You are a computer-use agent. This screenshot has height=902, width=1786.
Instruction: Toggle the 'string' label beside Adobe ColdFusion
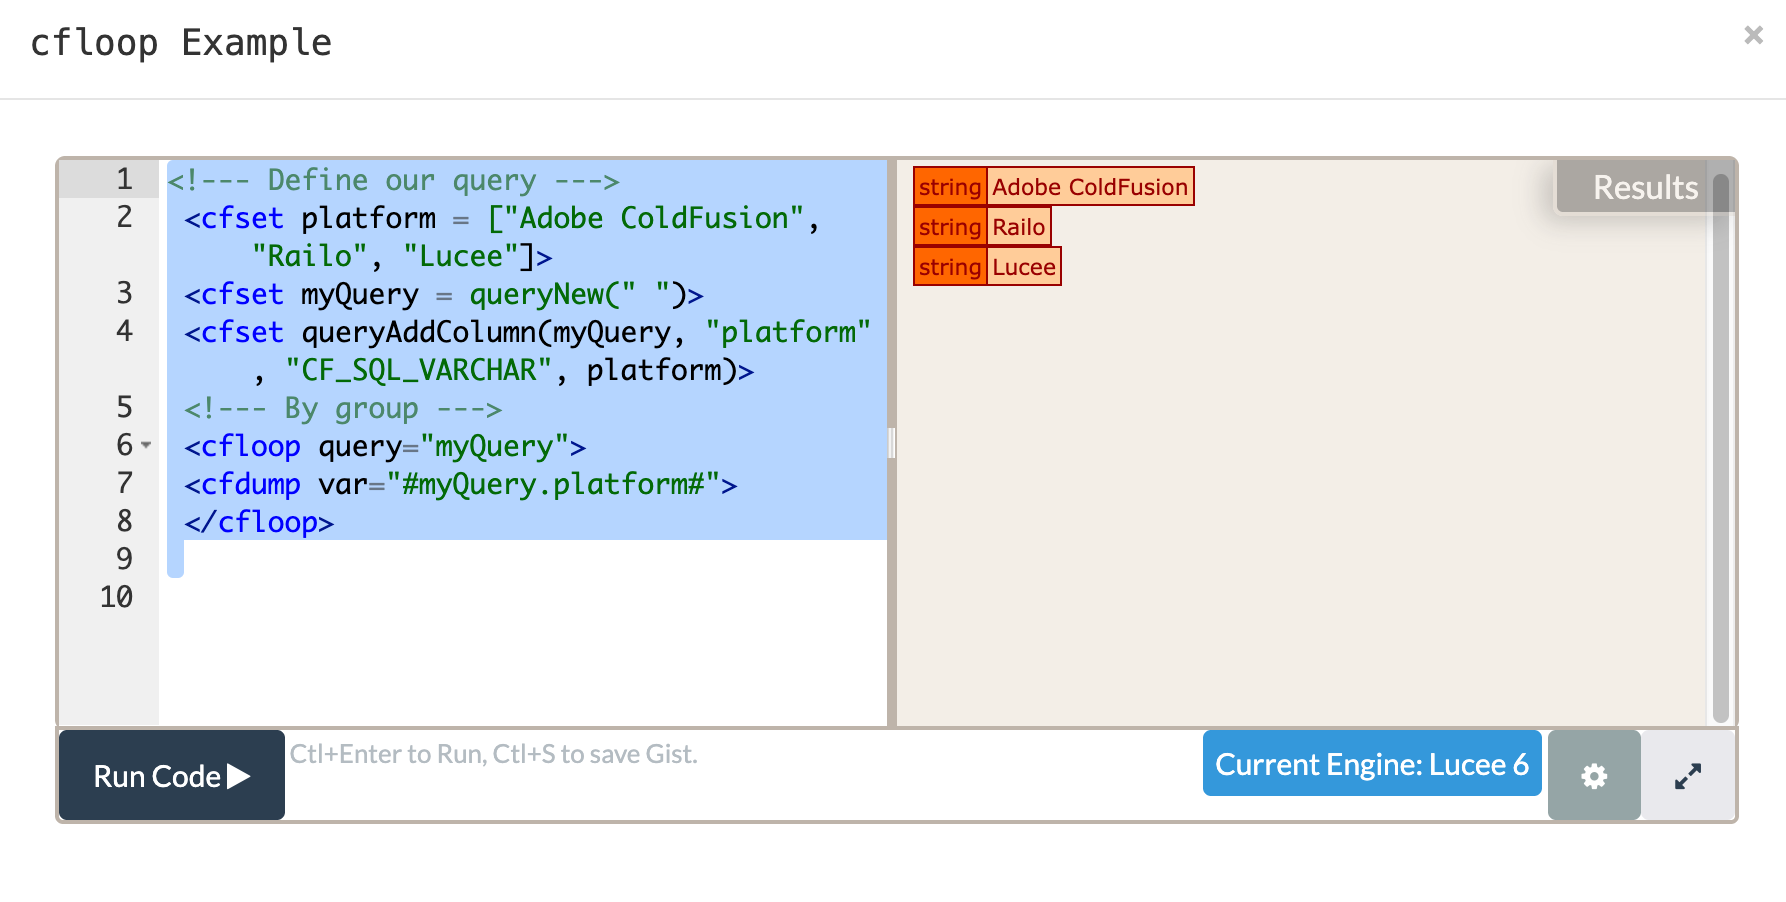(x=949, y=187)
